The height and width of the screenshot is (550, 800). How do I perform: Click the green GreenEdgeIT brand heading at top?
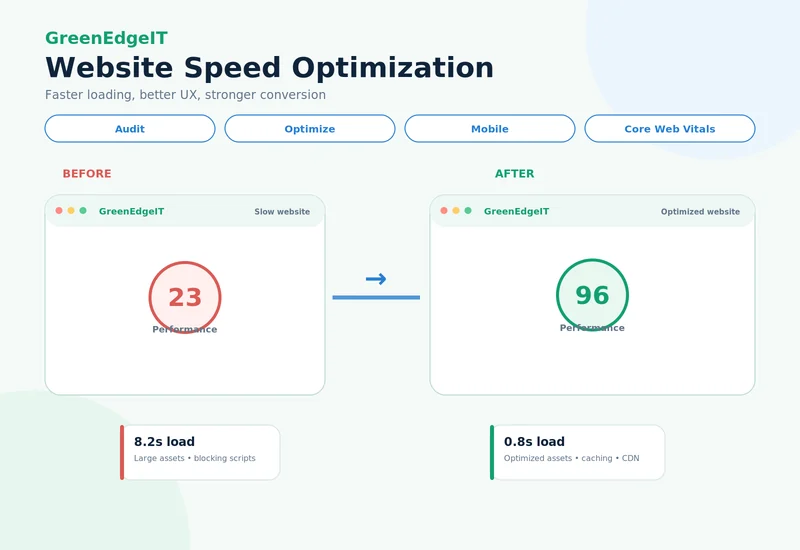(x=106, y=38)
